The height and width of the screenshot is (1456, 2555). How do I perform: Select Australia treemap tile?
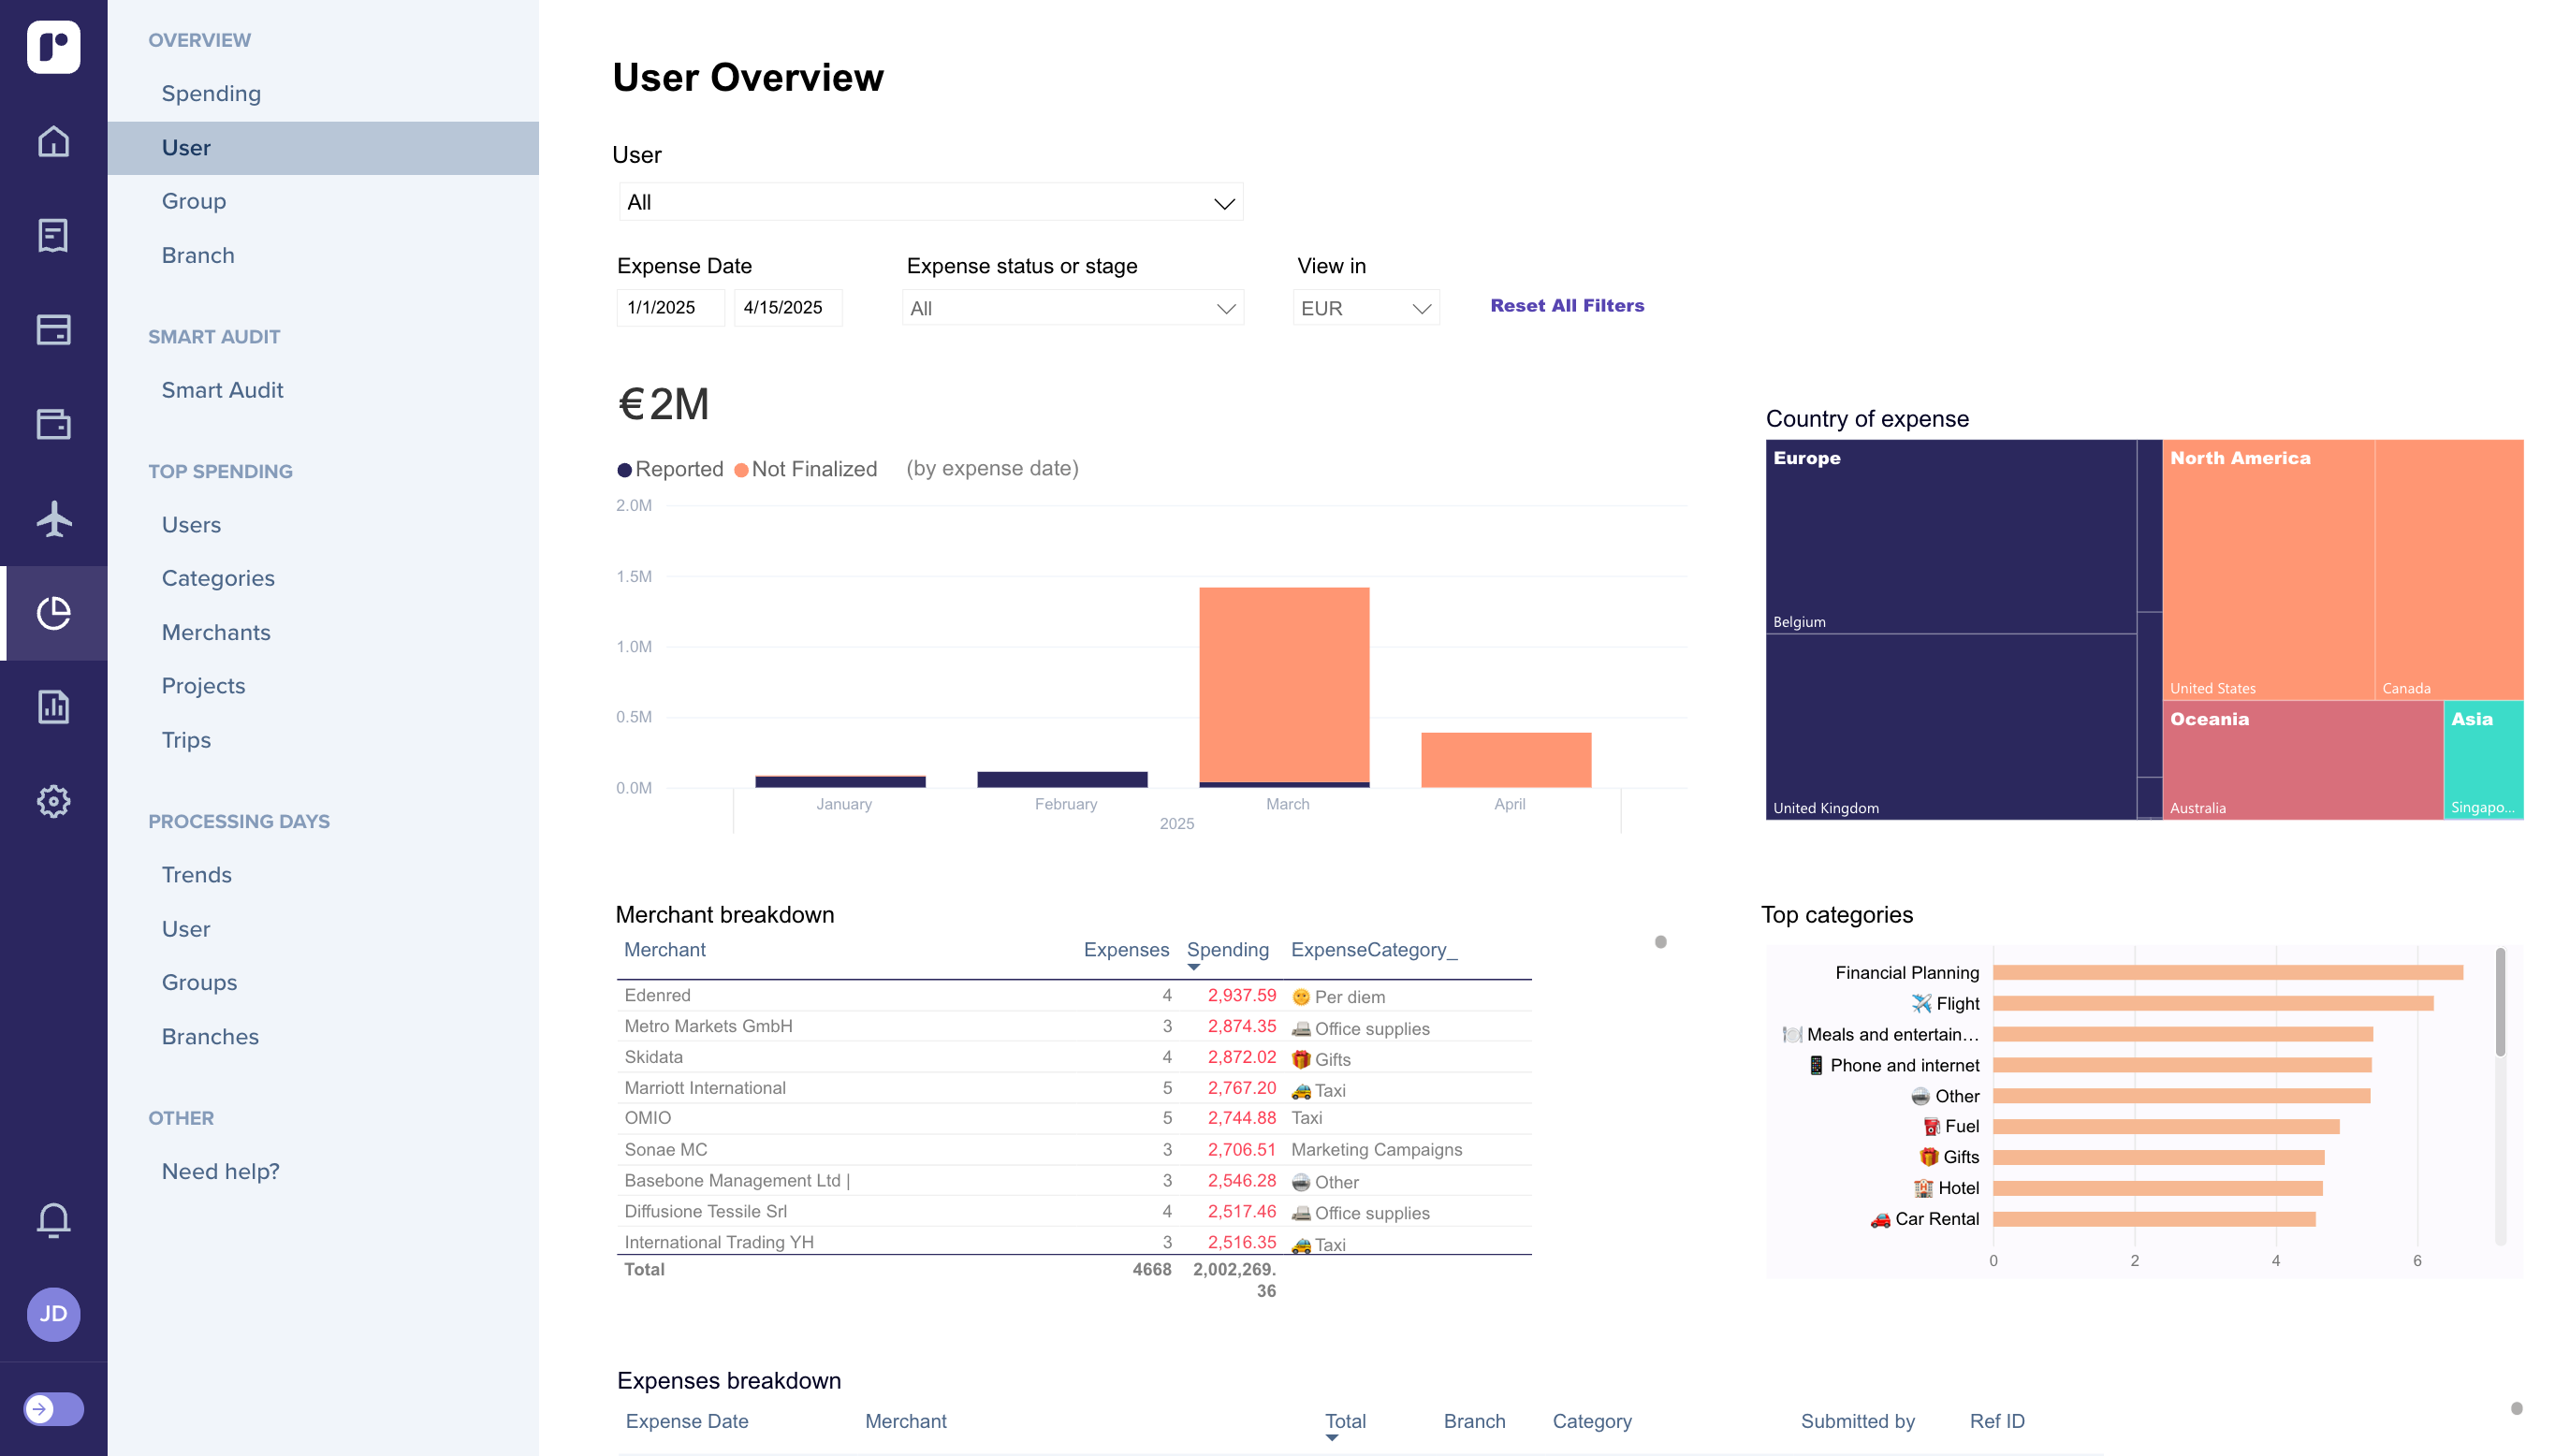[2302, 760]
